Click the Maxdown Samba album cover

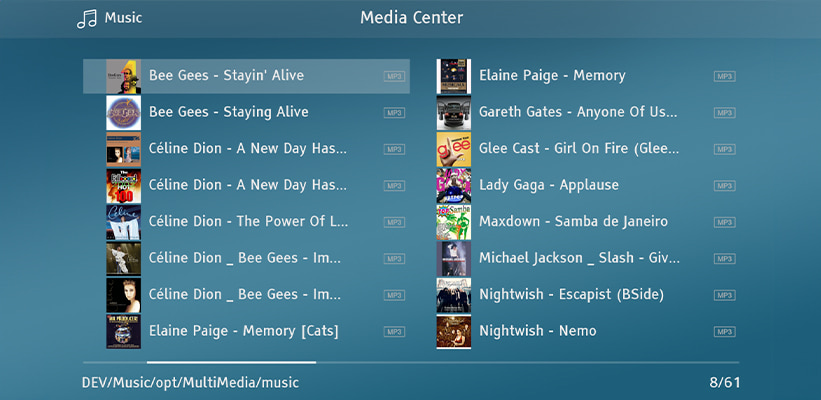click(x=453, y=222)
